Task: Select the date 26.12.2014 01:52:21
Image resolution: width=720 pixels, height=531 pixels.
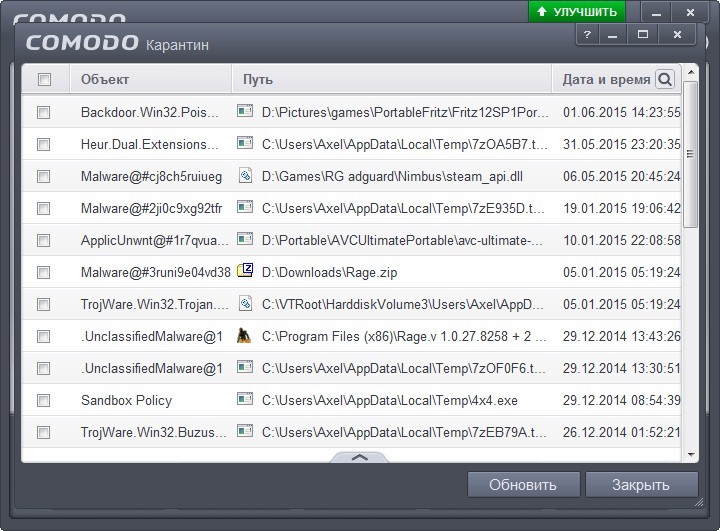Action: [622, 432]
